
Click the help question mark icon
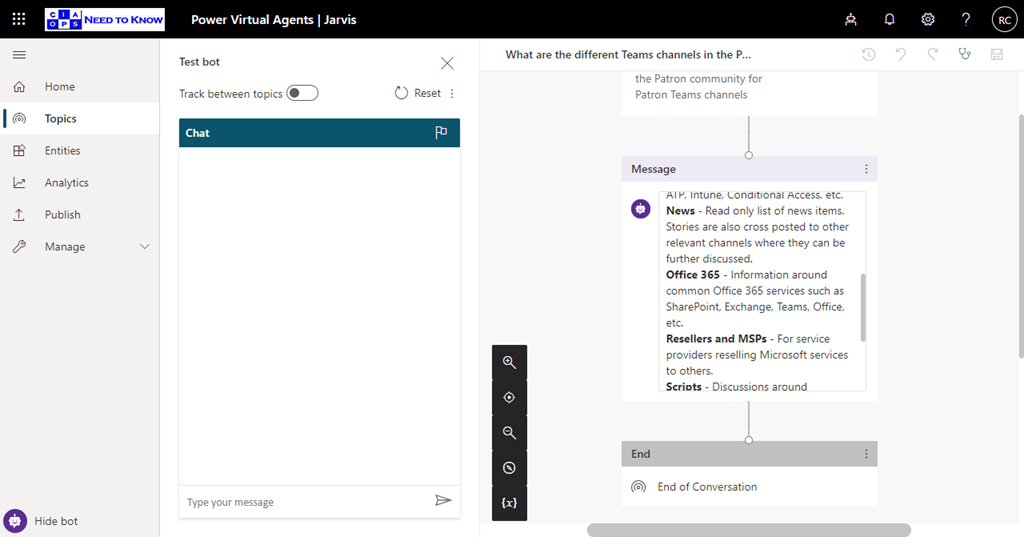(965, 19)
